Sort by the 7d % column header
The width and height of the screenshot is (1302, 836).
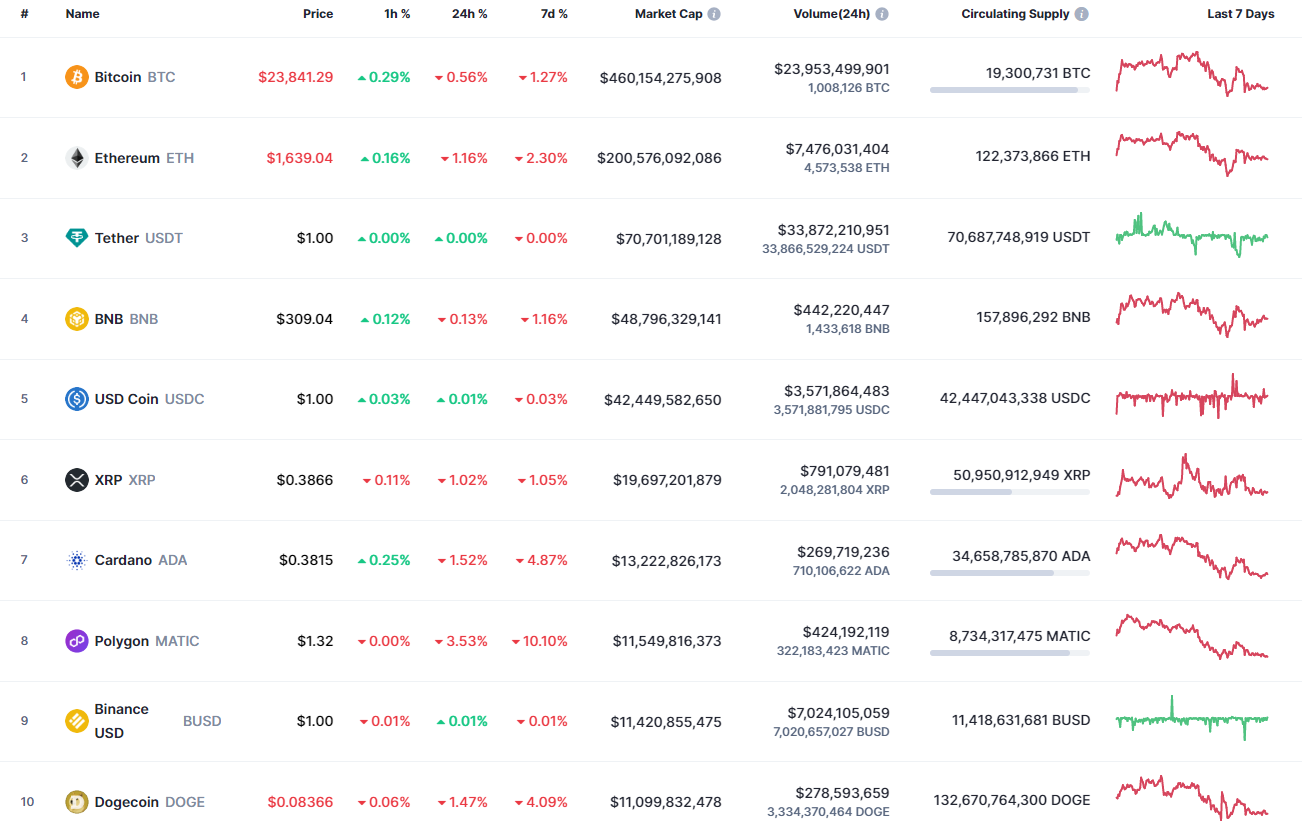pos(554,14)
